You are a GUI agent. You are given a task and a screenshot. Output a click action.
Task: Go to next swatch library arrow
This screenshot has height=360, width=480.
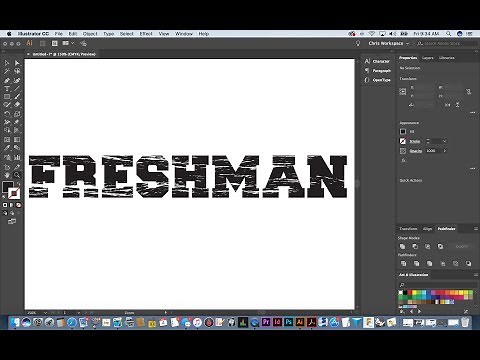click(419, 311)
